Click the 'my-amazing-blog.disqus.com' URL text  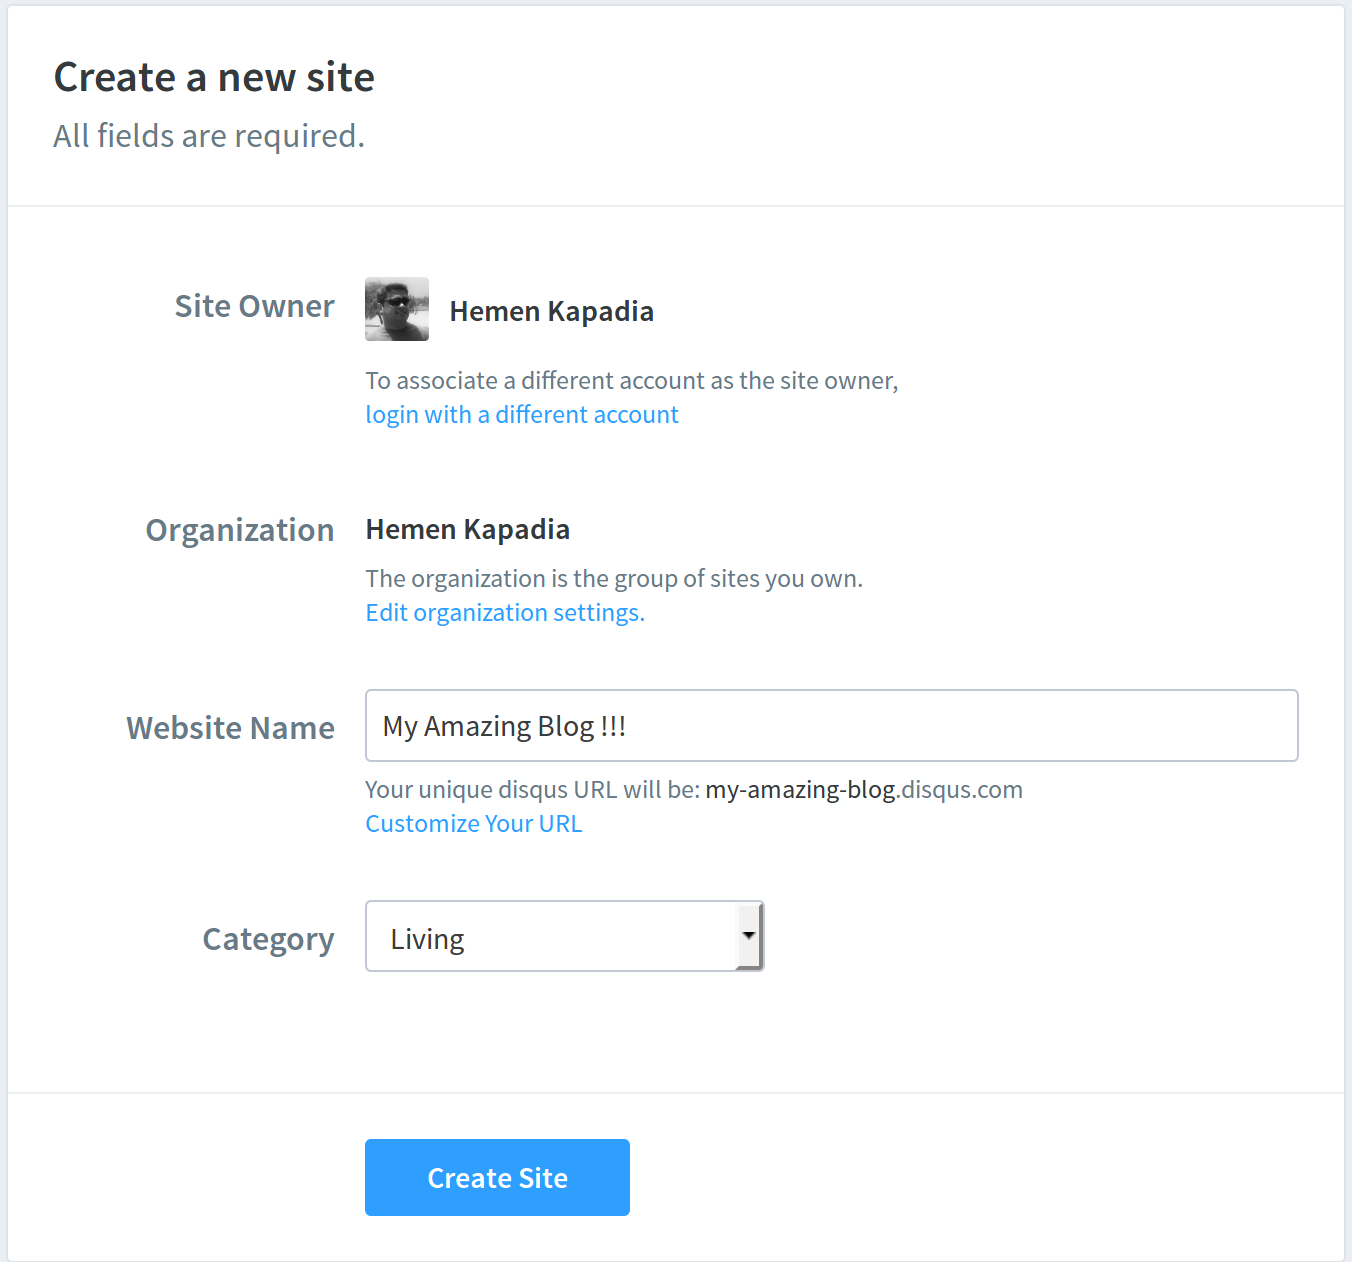click(864, 789)
